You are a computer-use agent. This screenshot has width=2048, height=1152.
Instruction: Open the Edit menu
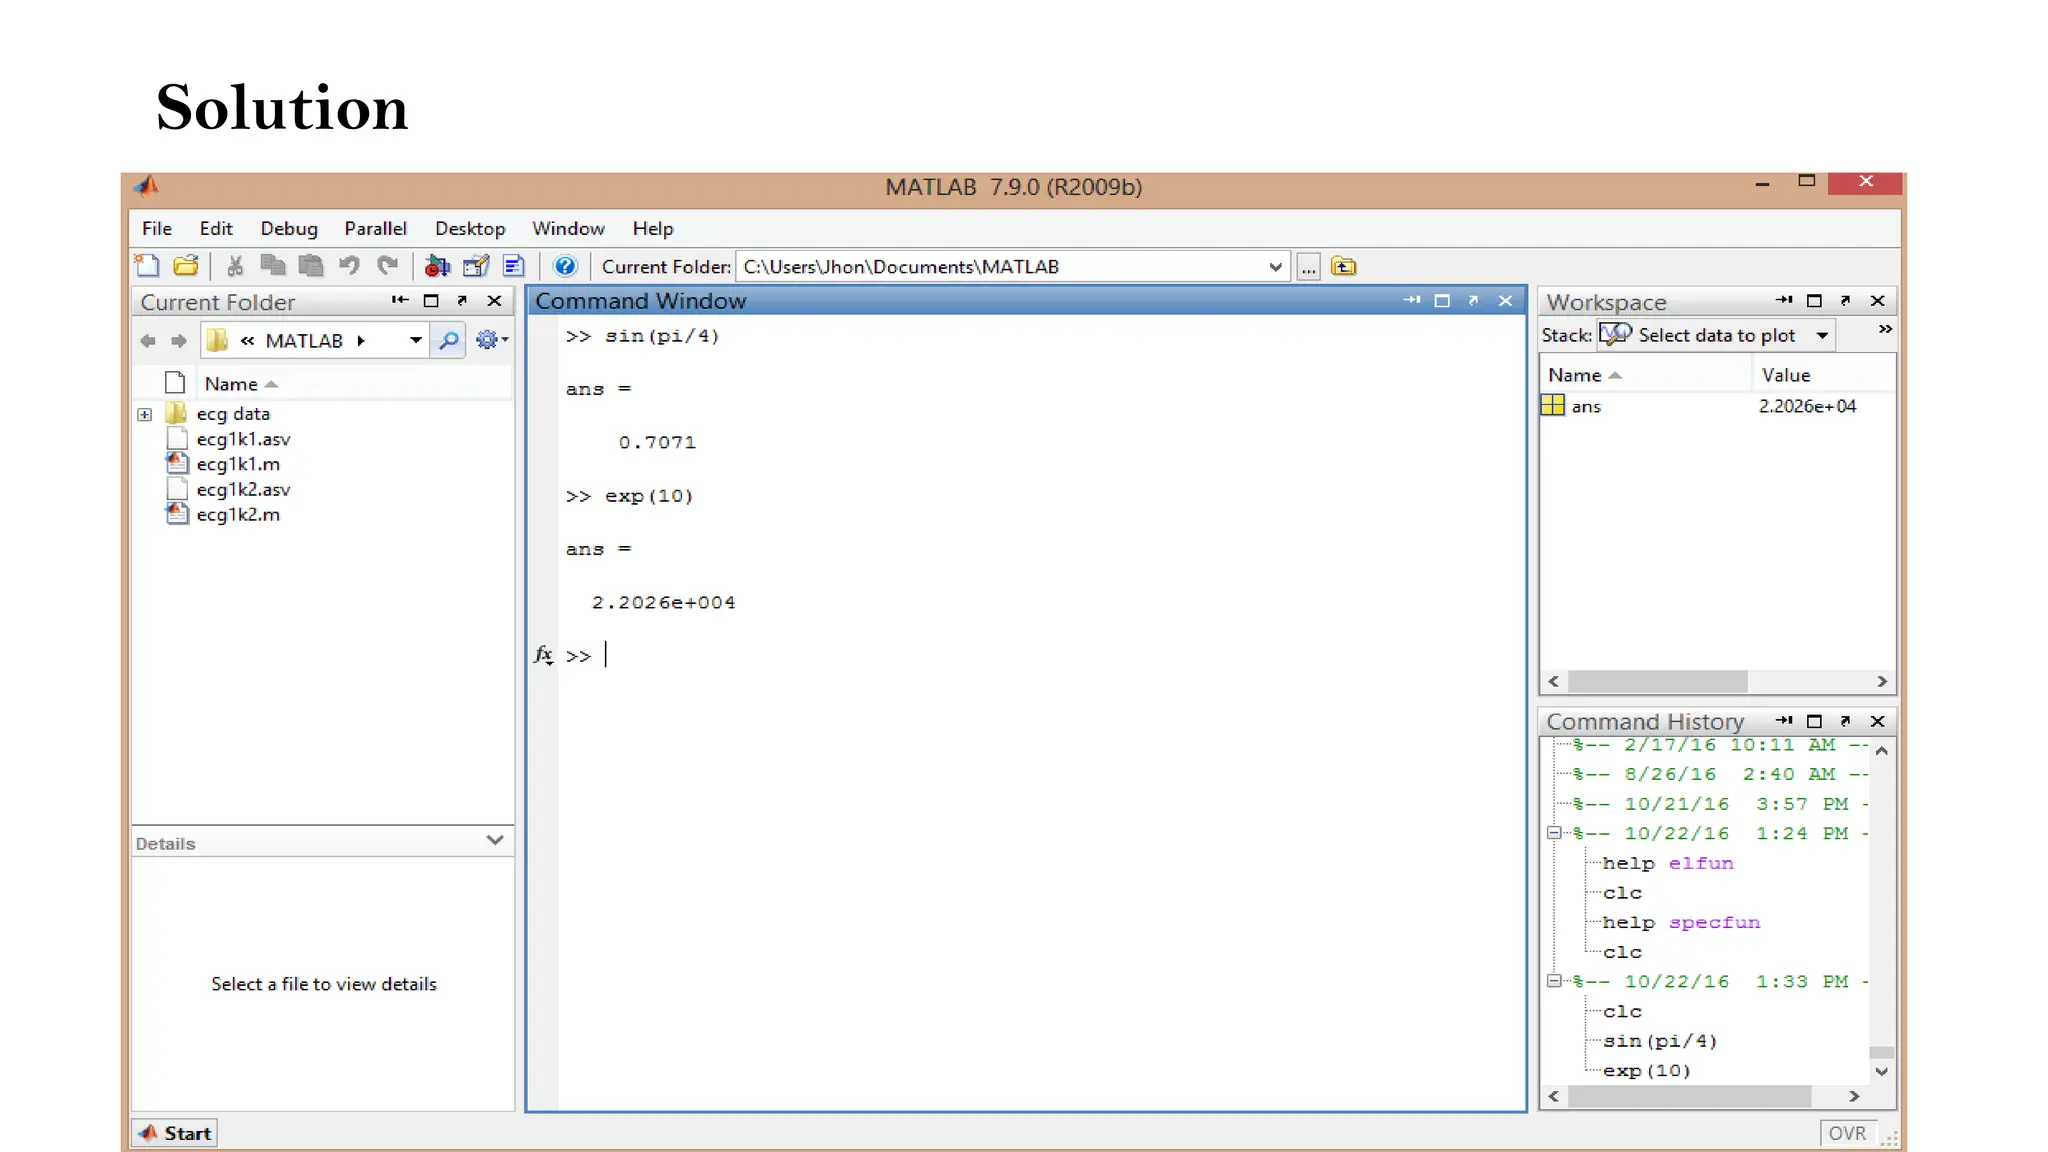[216, 228]
